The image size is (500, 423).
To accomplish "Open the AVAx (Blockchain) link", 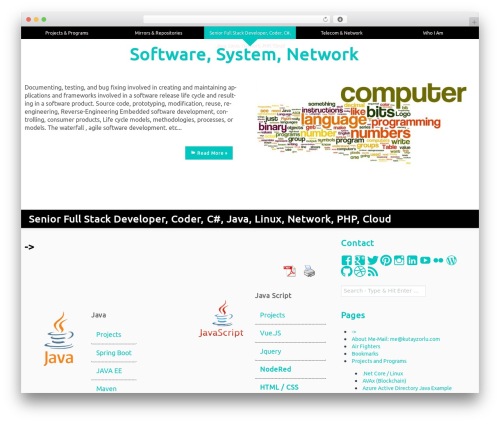I will point(384,381).
